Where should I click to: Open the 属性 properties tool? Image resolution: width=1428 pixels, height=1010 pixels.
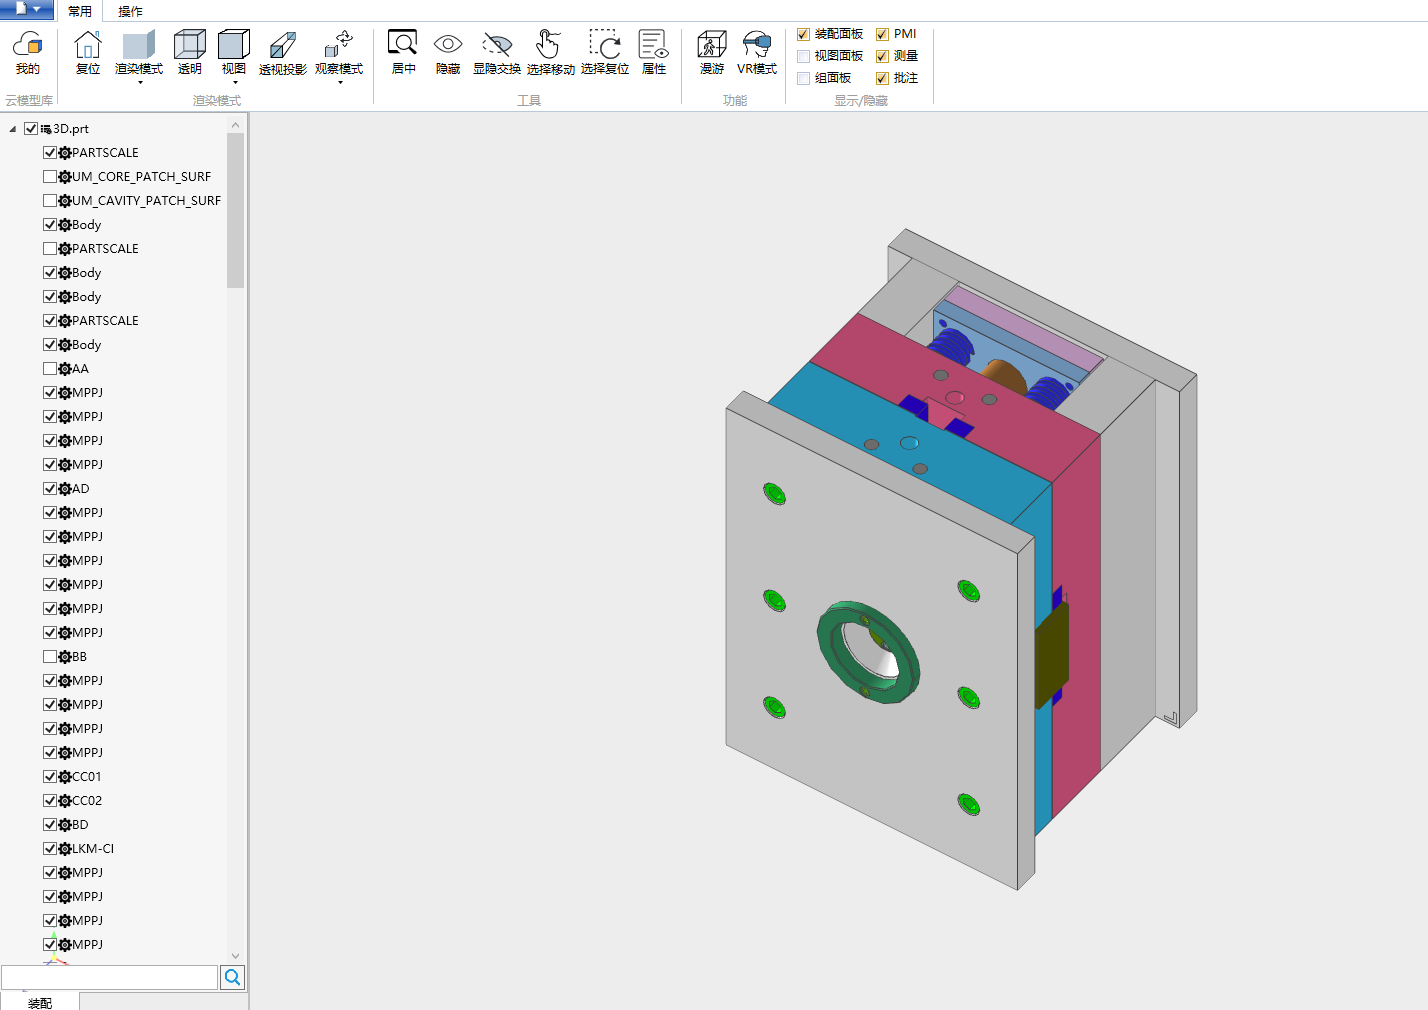(654, 53)
